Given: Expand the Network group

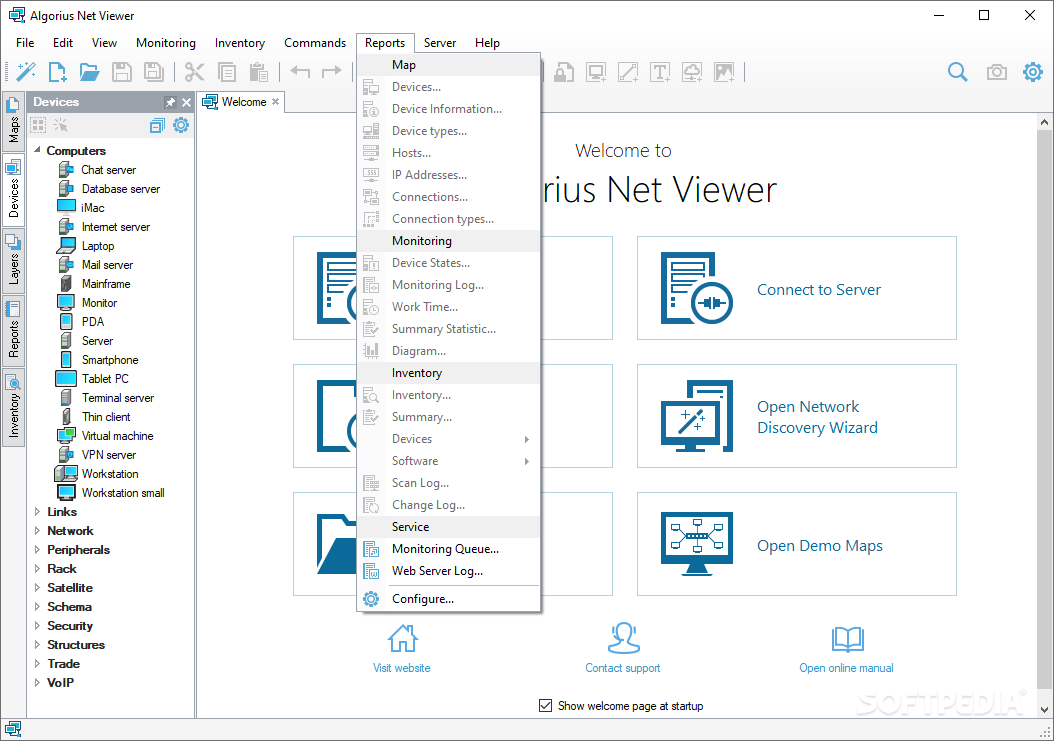Looking at the screenshot, I should [x=37, y=531].
